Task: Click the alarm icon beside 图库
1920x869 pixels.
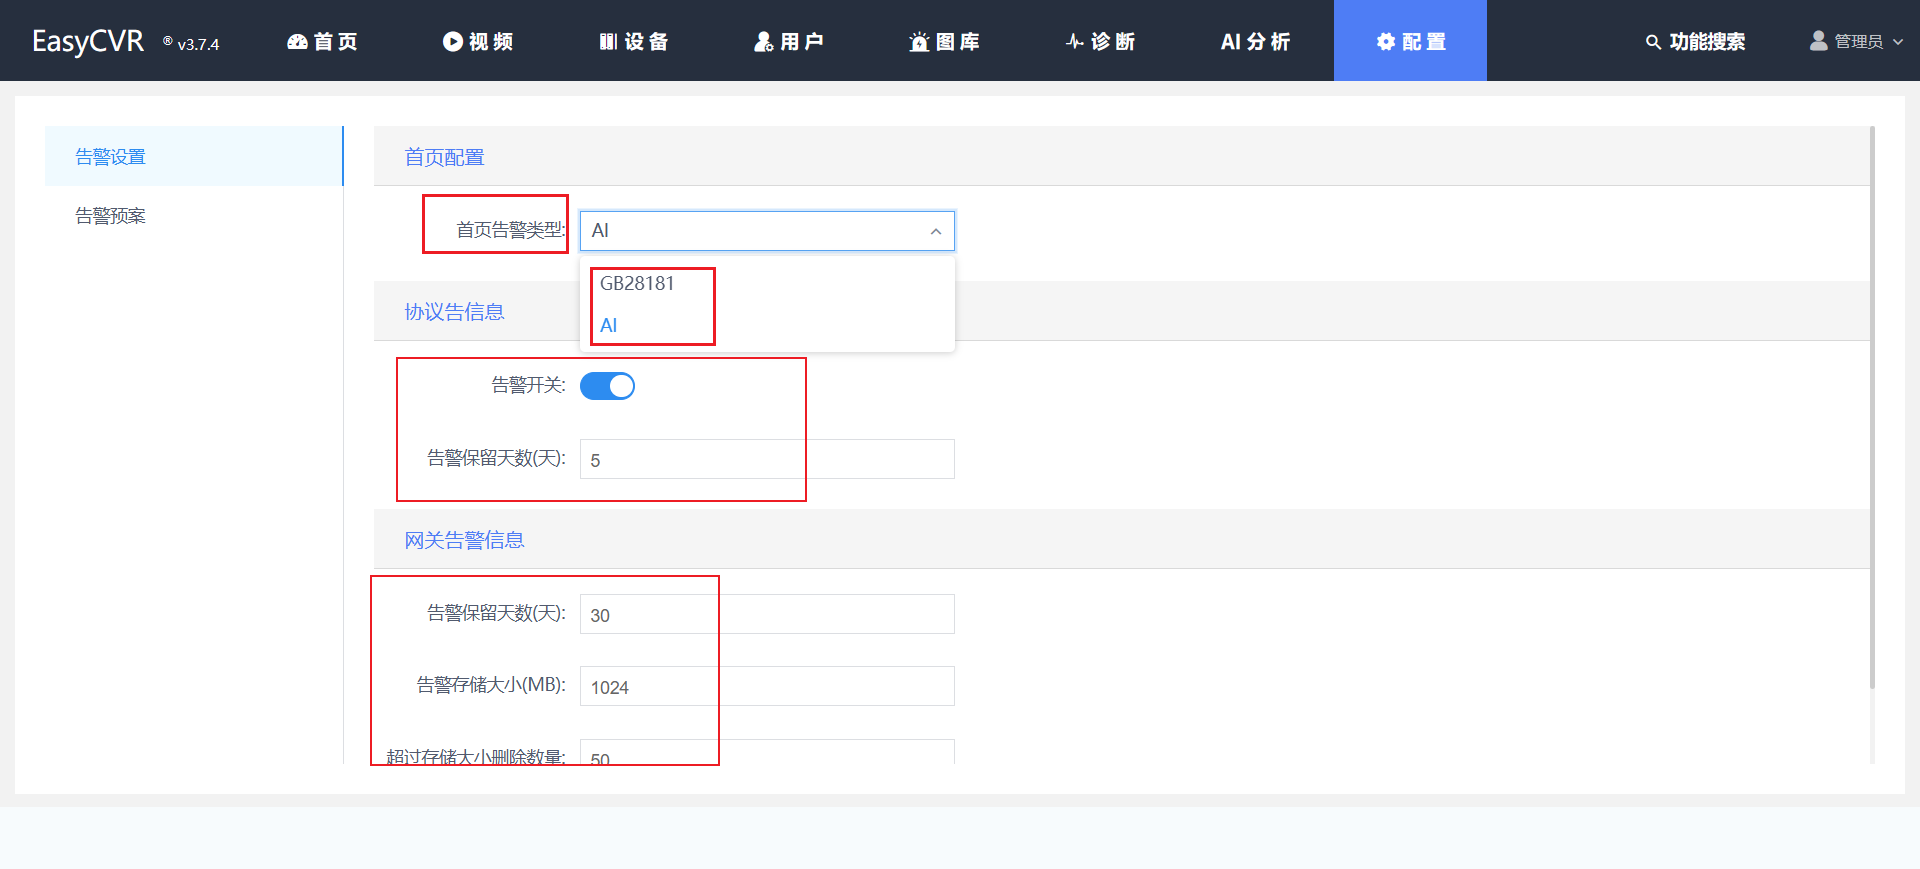Action: (x=919, y=41)
